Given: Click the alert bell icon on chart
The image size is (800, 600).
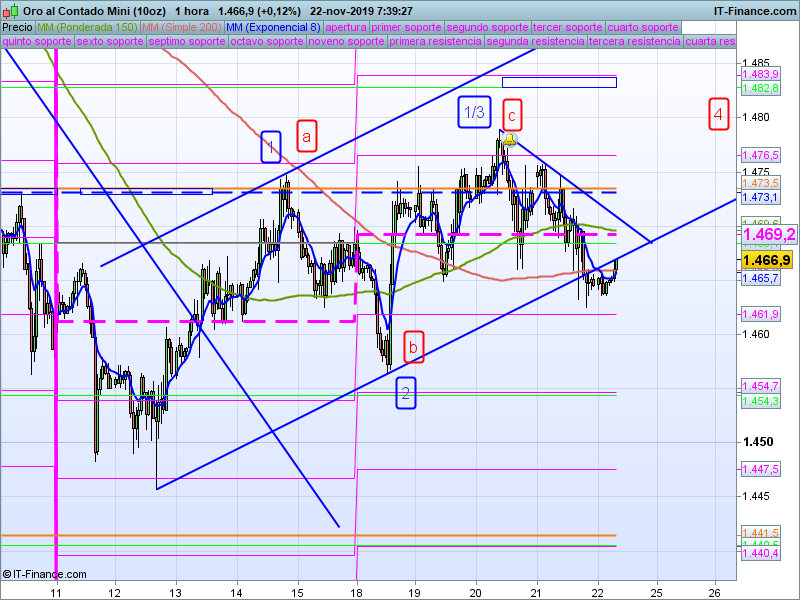Looking at the screenshot, I should 510,139.
